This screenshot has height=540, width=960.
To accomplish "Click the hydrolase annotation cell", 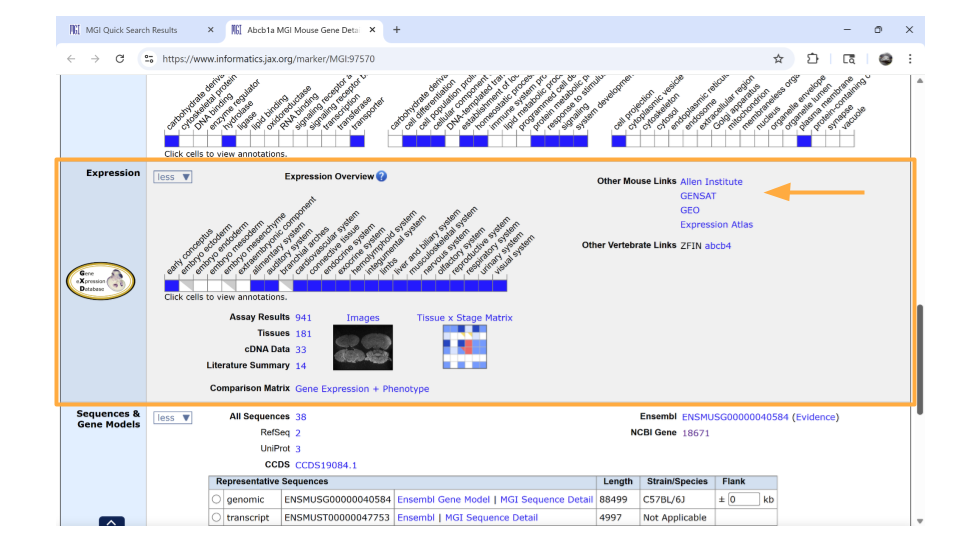I will click(x=228, y=141).
